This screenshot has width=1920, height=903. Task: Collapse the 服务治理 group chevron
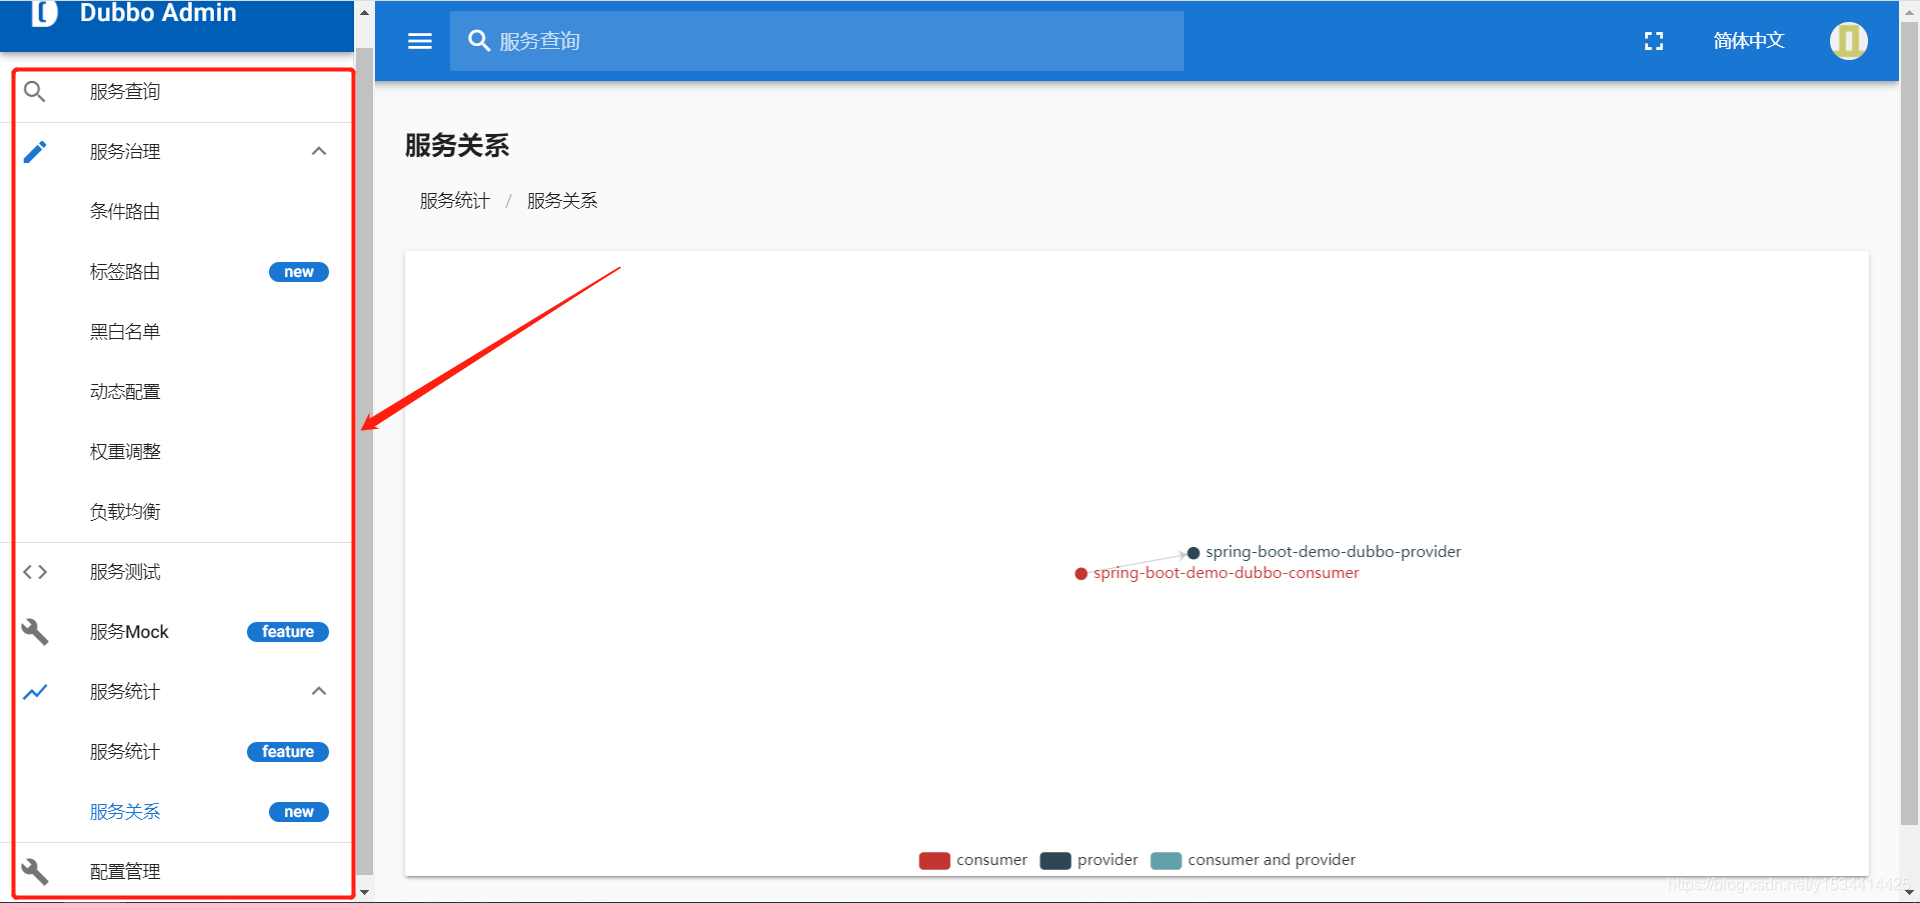(x=319, y=152)
